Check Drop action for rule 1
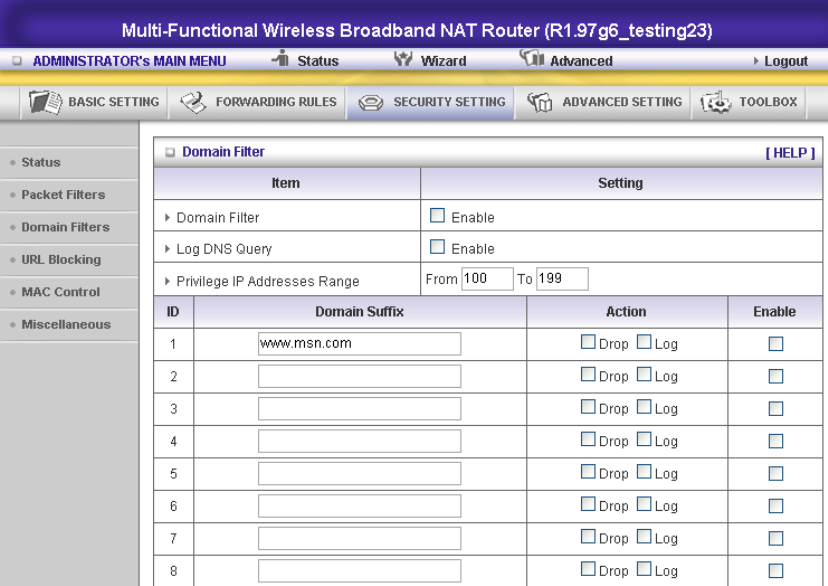Viewport: 828px width, 586px height. coord(588,343)
